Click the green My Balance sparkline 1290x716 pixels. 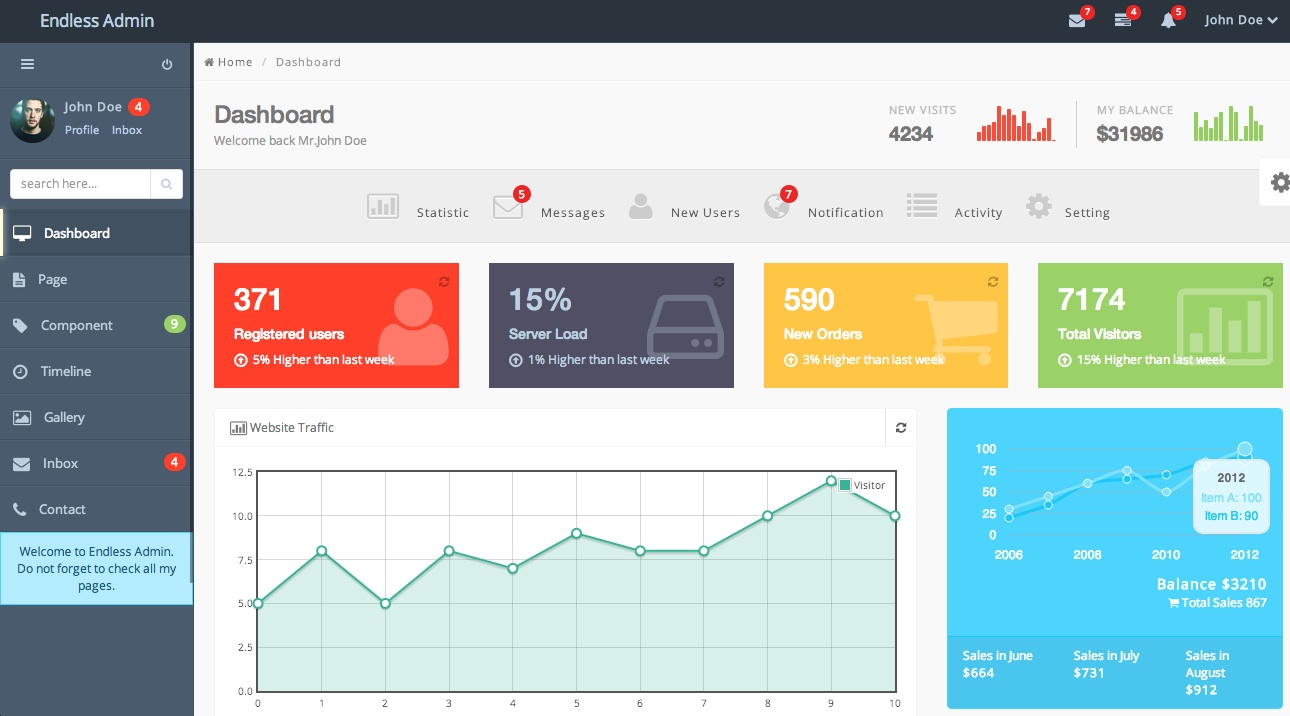(1228, 122)
